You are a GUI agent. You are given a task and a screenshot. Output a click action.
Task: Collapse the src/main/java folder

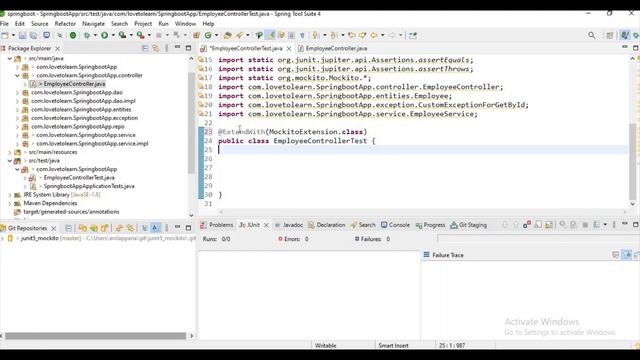10,58
